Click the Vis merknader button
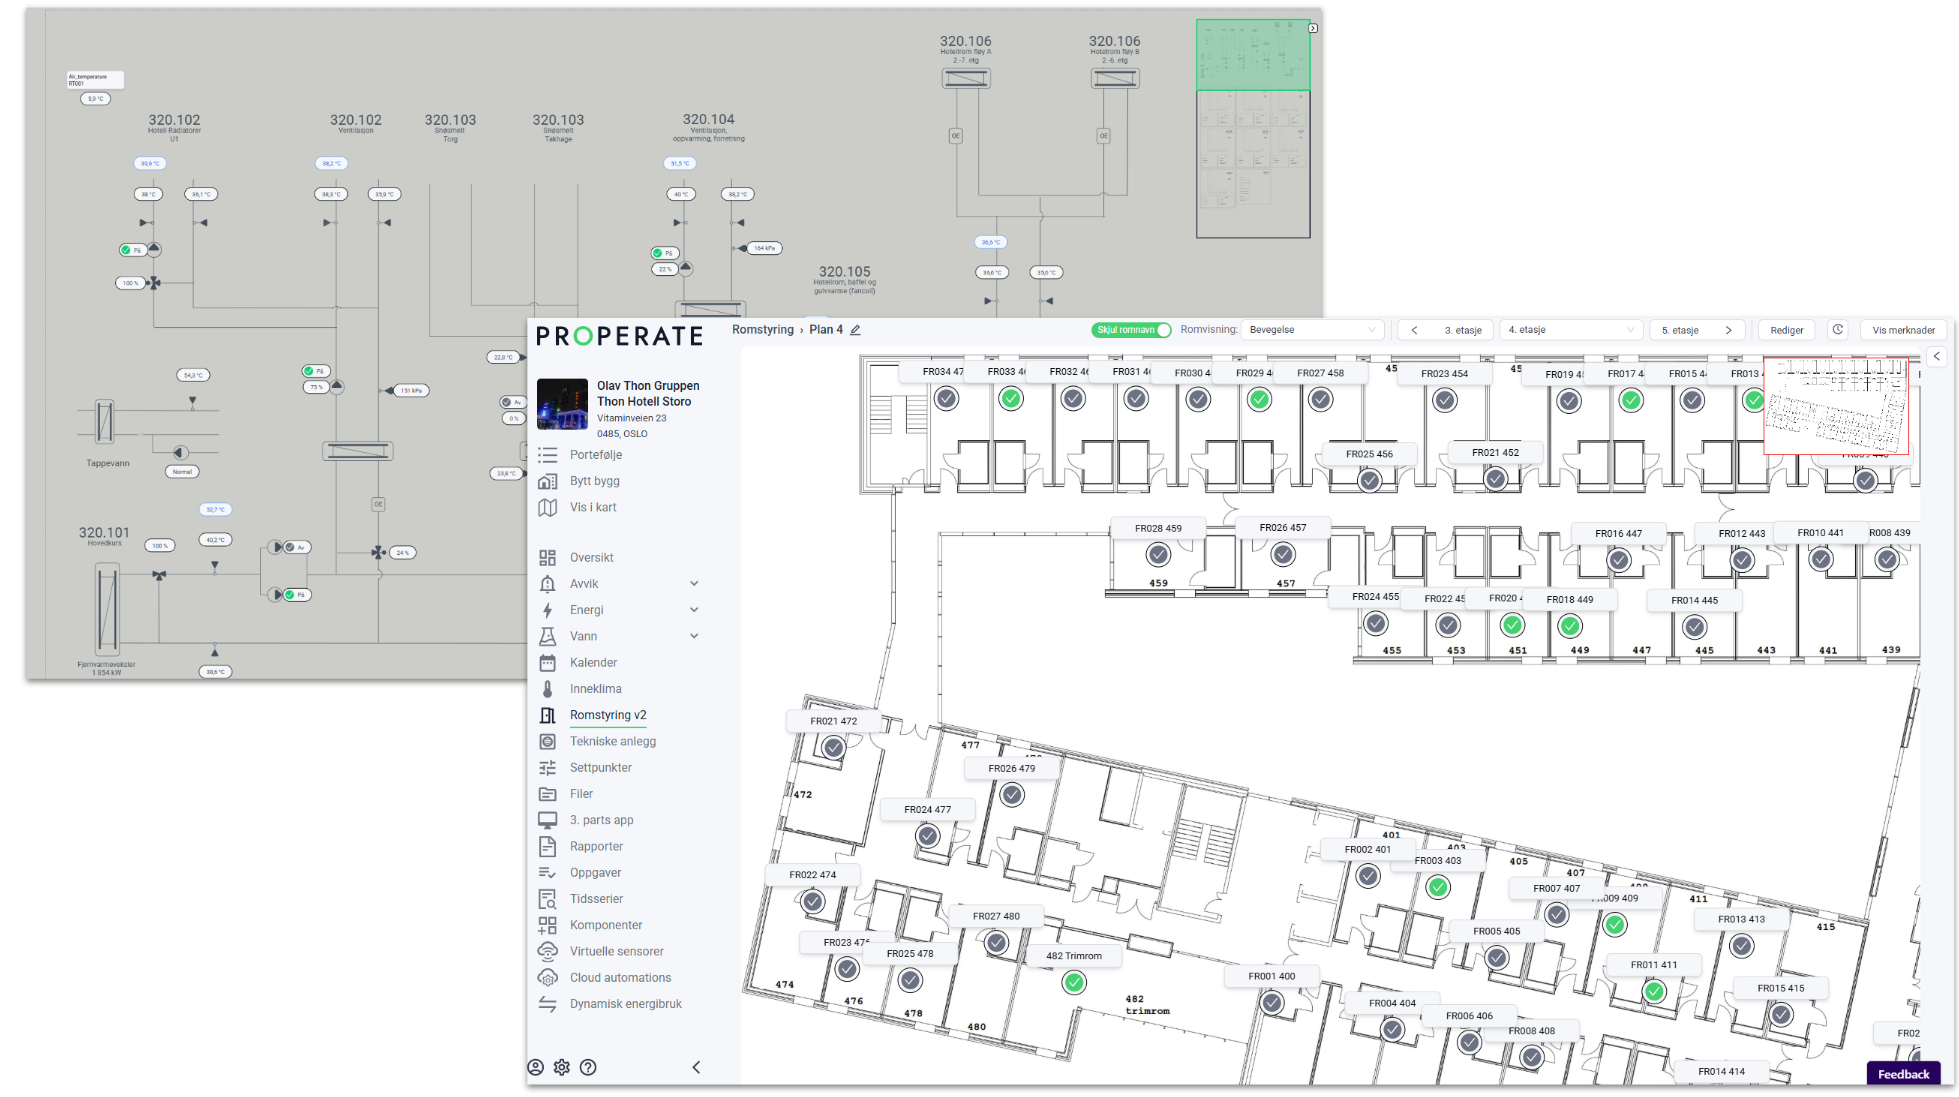1959x1097 pixels. [x=1903, y=330]
